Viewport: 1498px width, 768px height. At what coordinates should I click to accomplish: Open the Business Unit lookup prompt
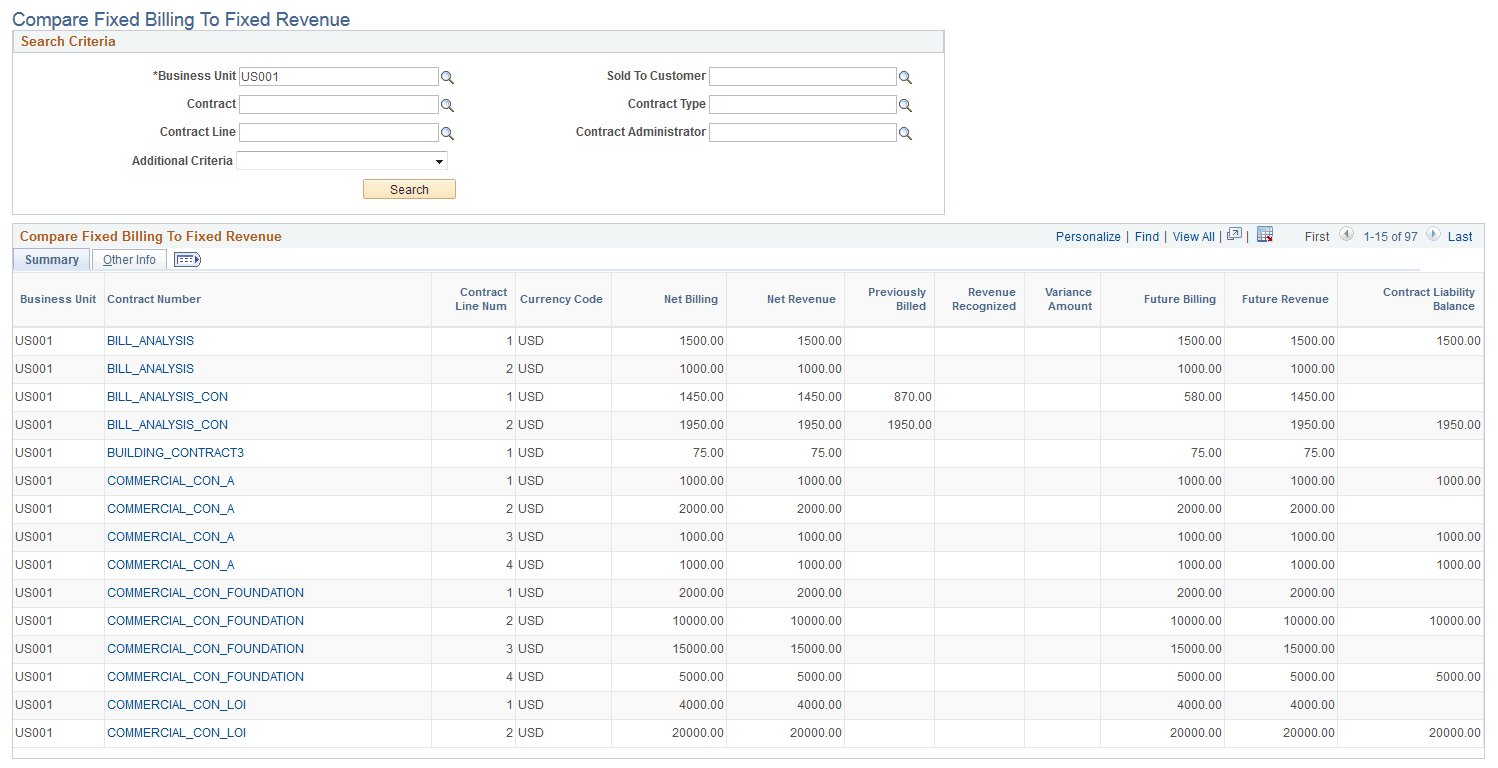(447, 76)
